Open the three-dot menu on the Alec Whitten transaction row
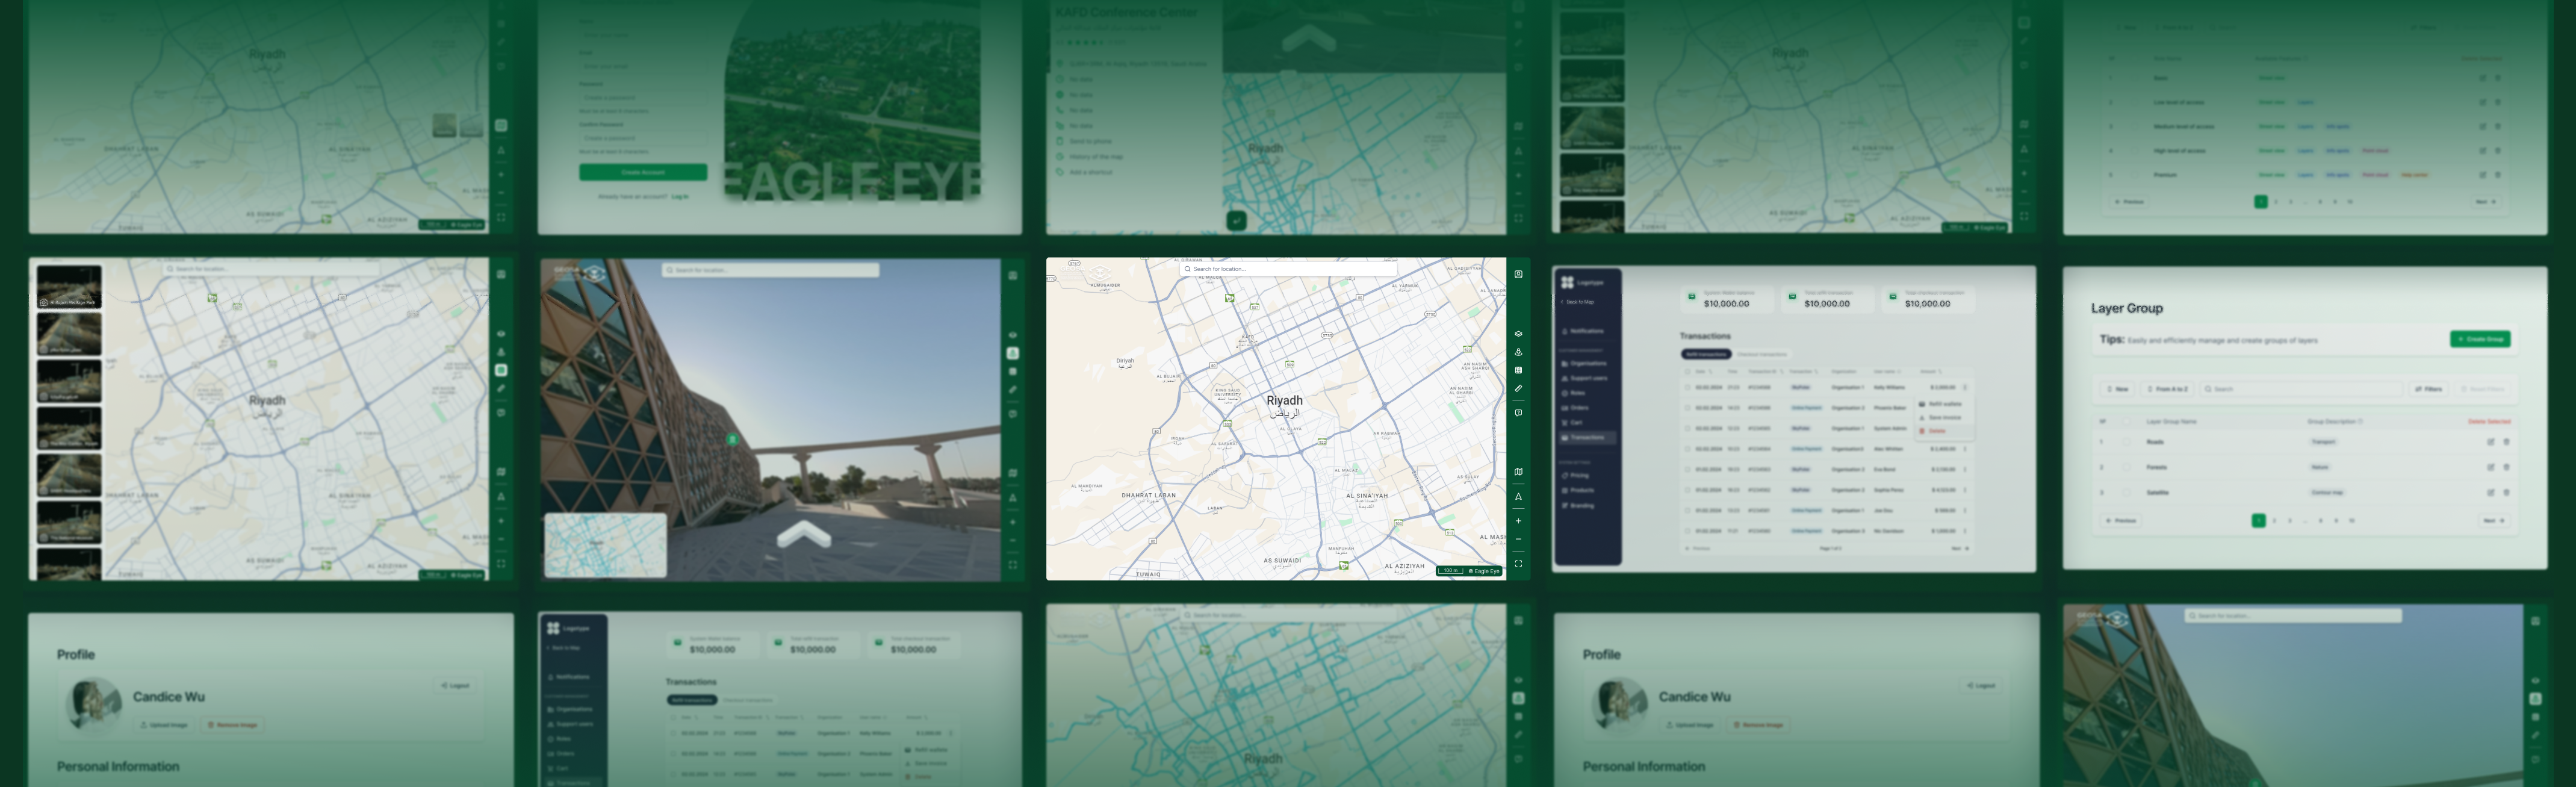The width and height of the screenshot is (2576, 787). point(1964,449)
